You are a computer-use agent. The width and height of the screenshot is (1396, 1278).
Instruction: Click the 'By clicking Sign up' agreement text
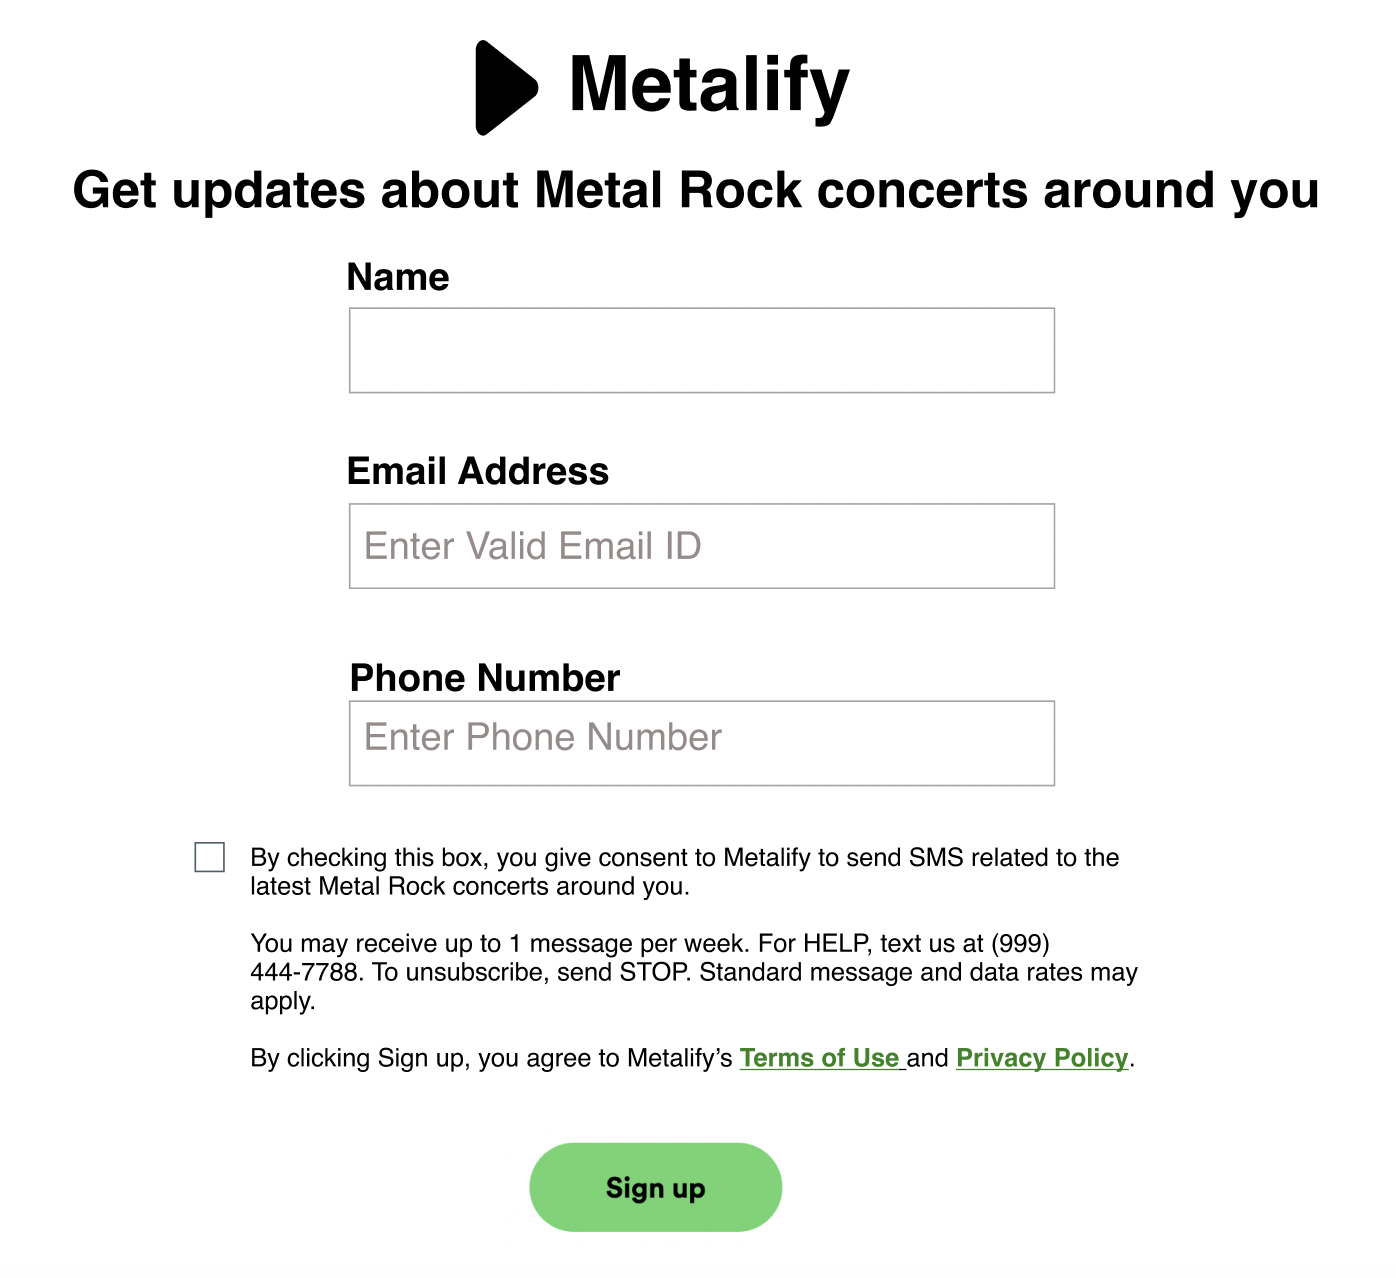point(692,1058)
